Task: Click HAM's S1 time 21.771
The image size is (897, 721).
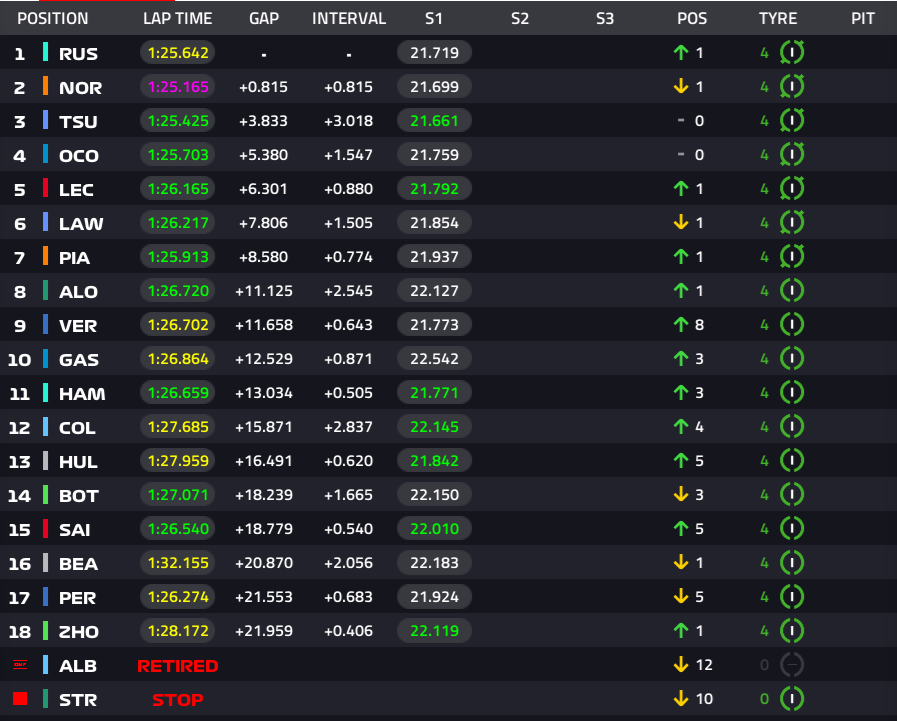Action: (x=434, y=393)
